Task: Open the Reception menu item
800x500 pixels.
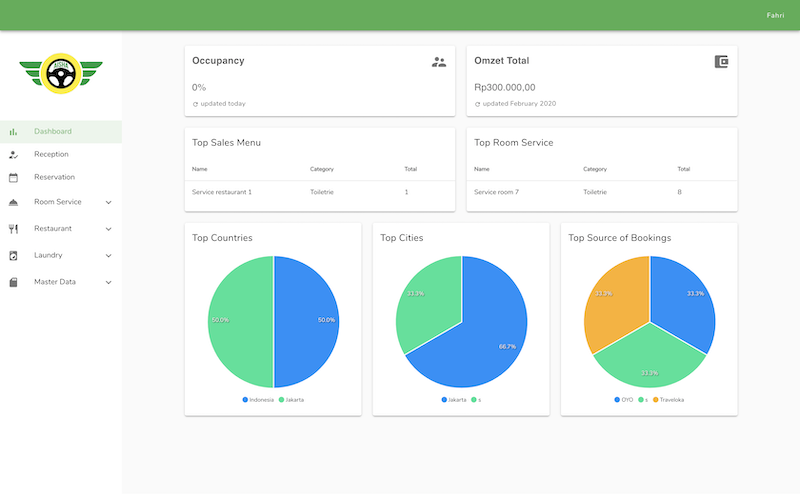Action: click(x=51, y=154)
